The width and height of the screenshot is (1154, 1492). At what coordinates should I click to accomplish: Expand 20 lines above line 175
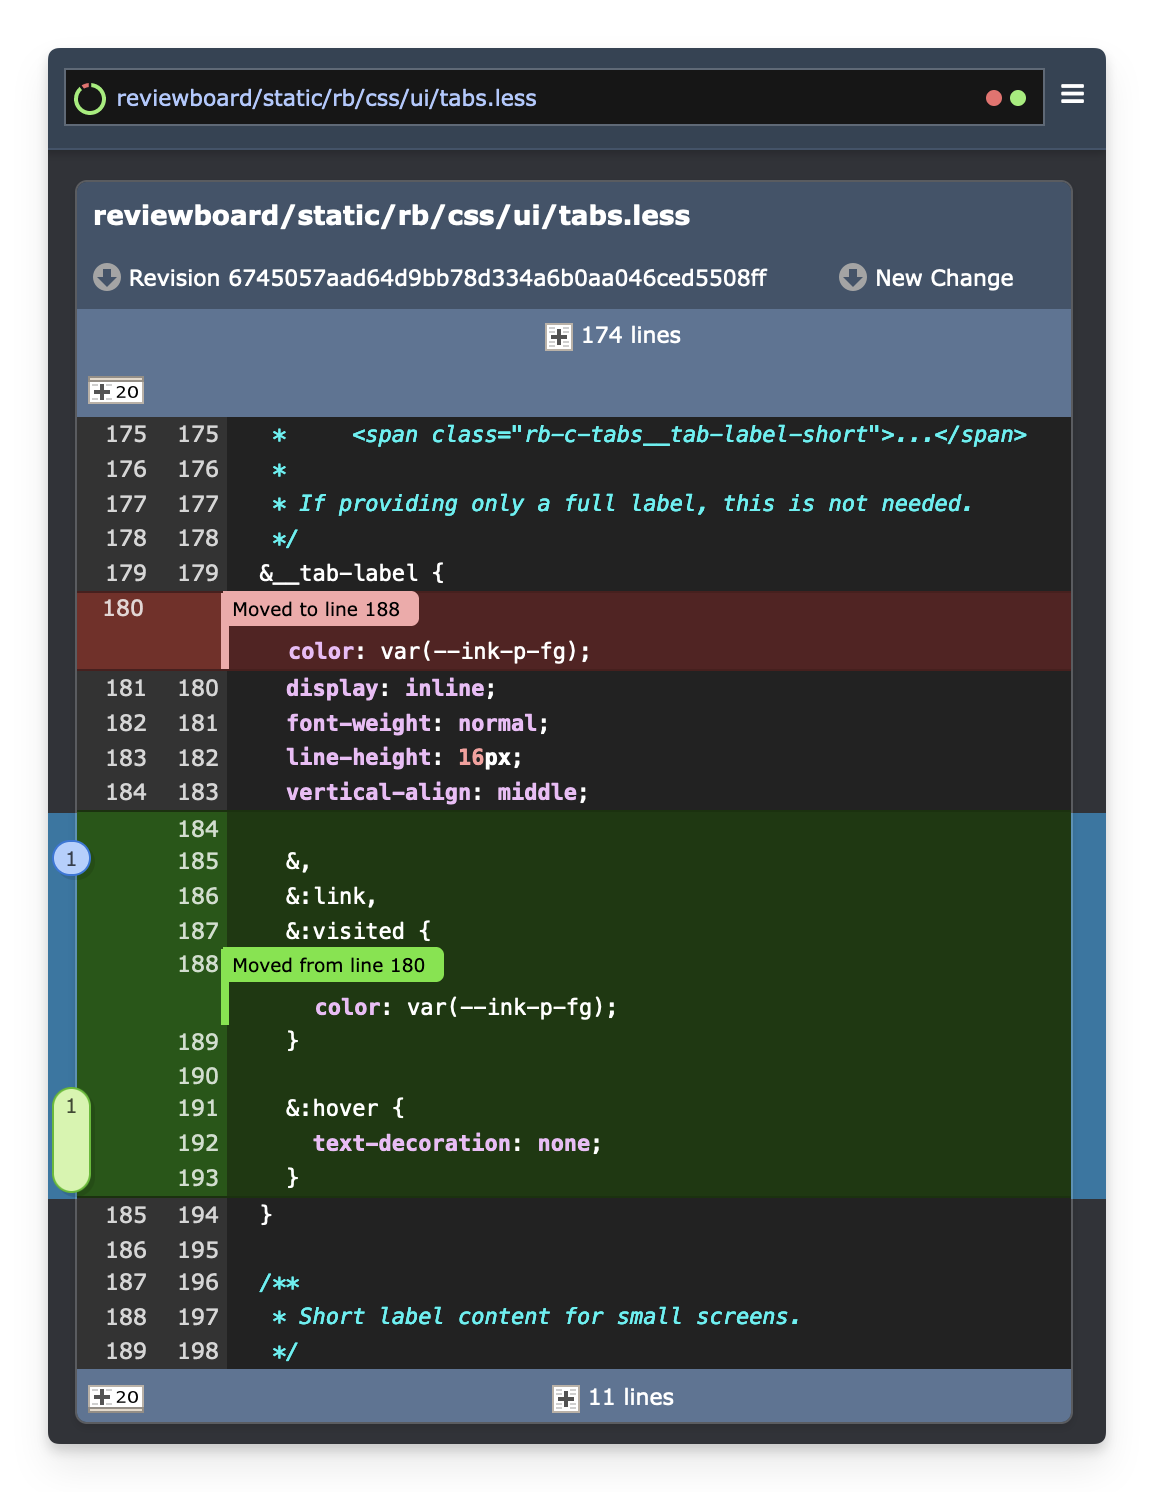[x=116, y=391]
